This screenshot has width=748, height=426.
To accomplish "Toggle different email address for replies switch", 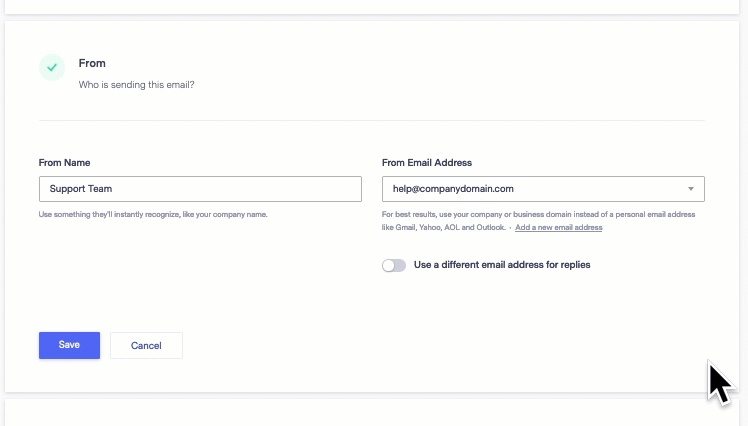I will pyautogui.click(x=394, y=265).
